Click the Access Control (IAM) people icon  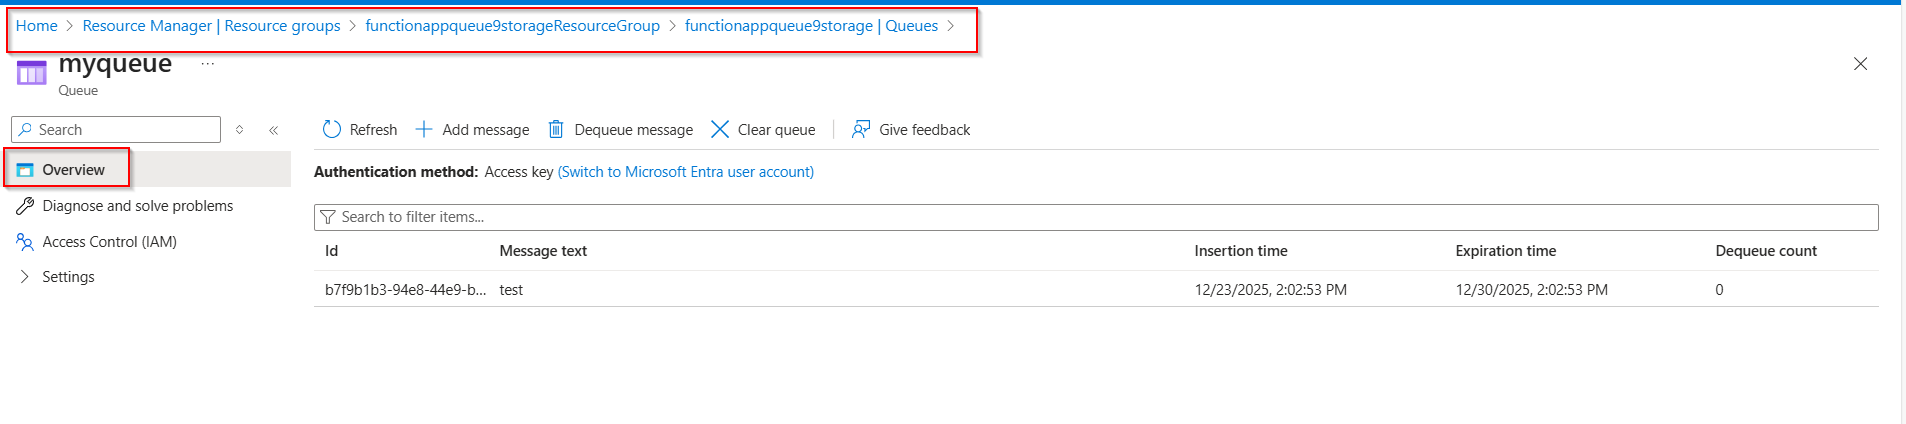[x=25, y=242]
